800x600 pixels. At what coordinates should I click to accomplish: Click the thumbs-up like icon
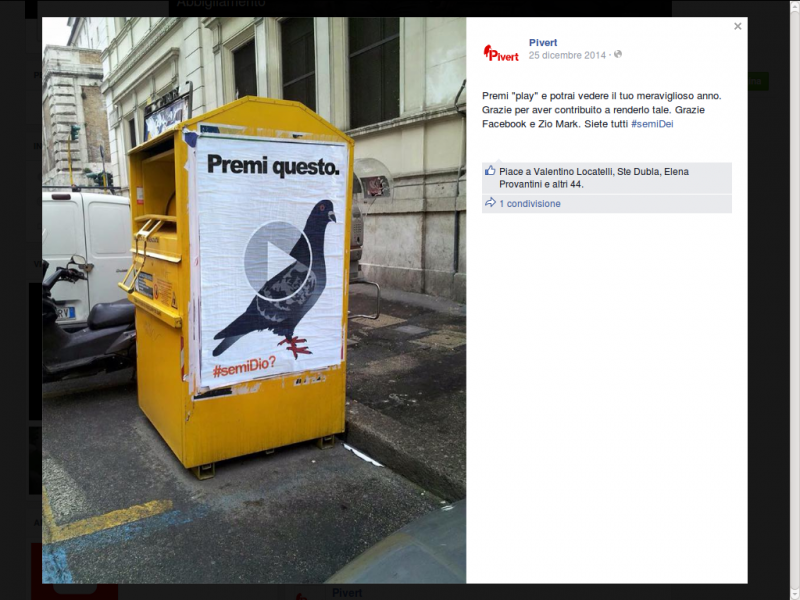[490, 171]
